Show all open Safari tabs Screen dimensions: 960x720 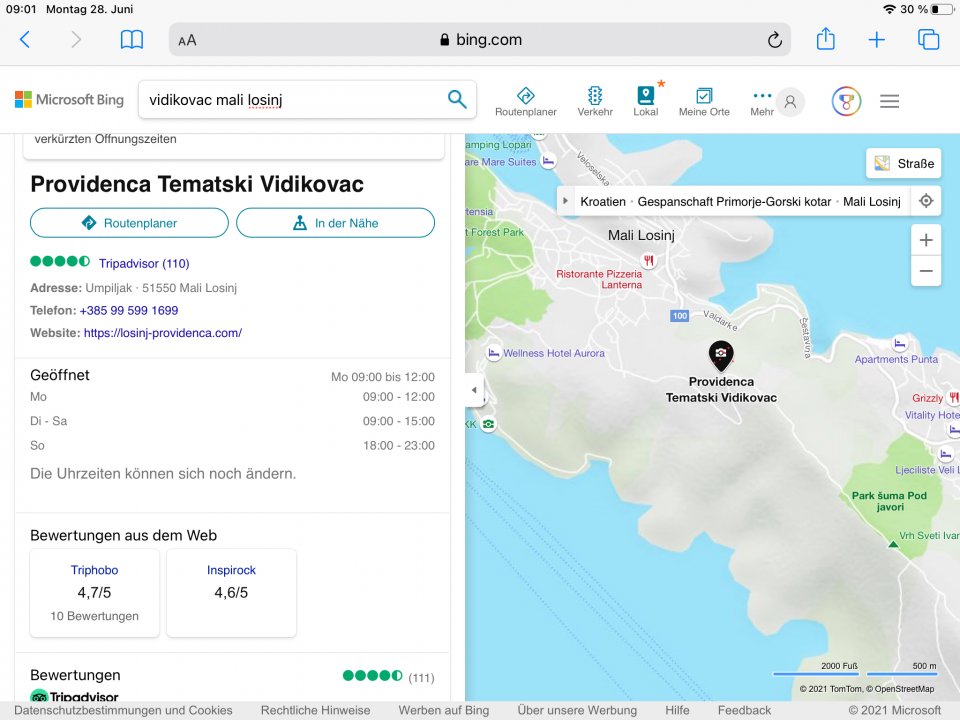pos(928,40)
